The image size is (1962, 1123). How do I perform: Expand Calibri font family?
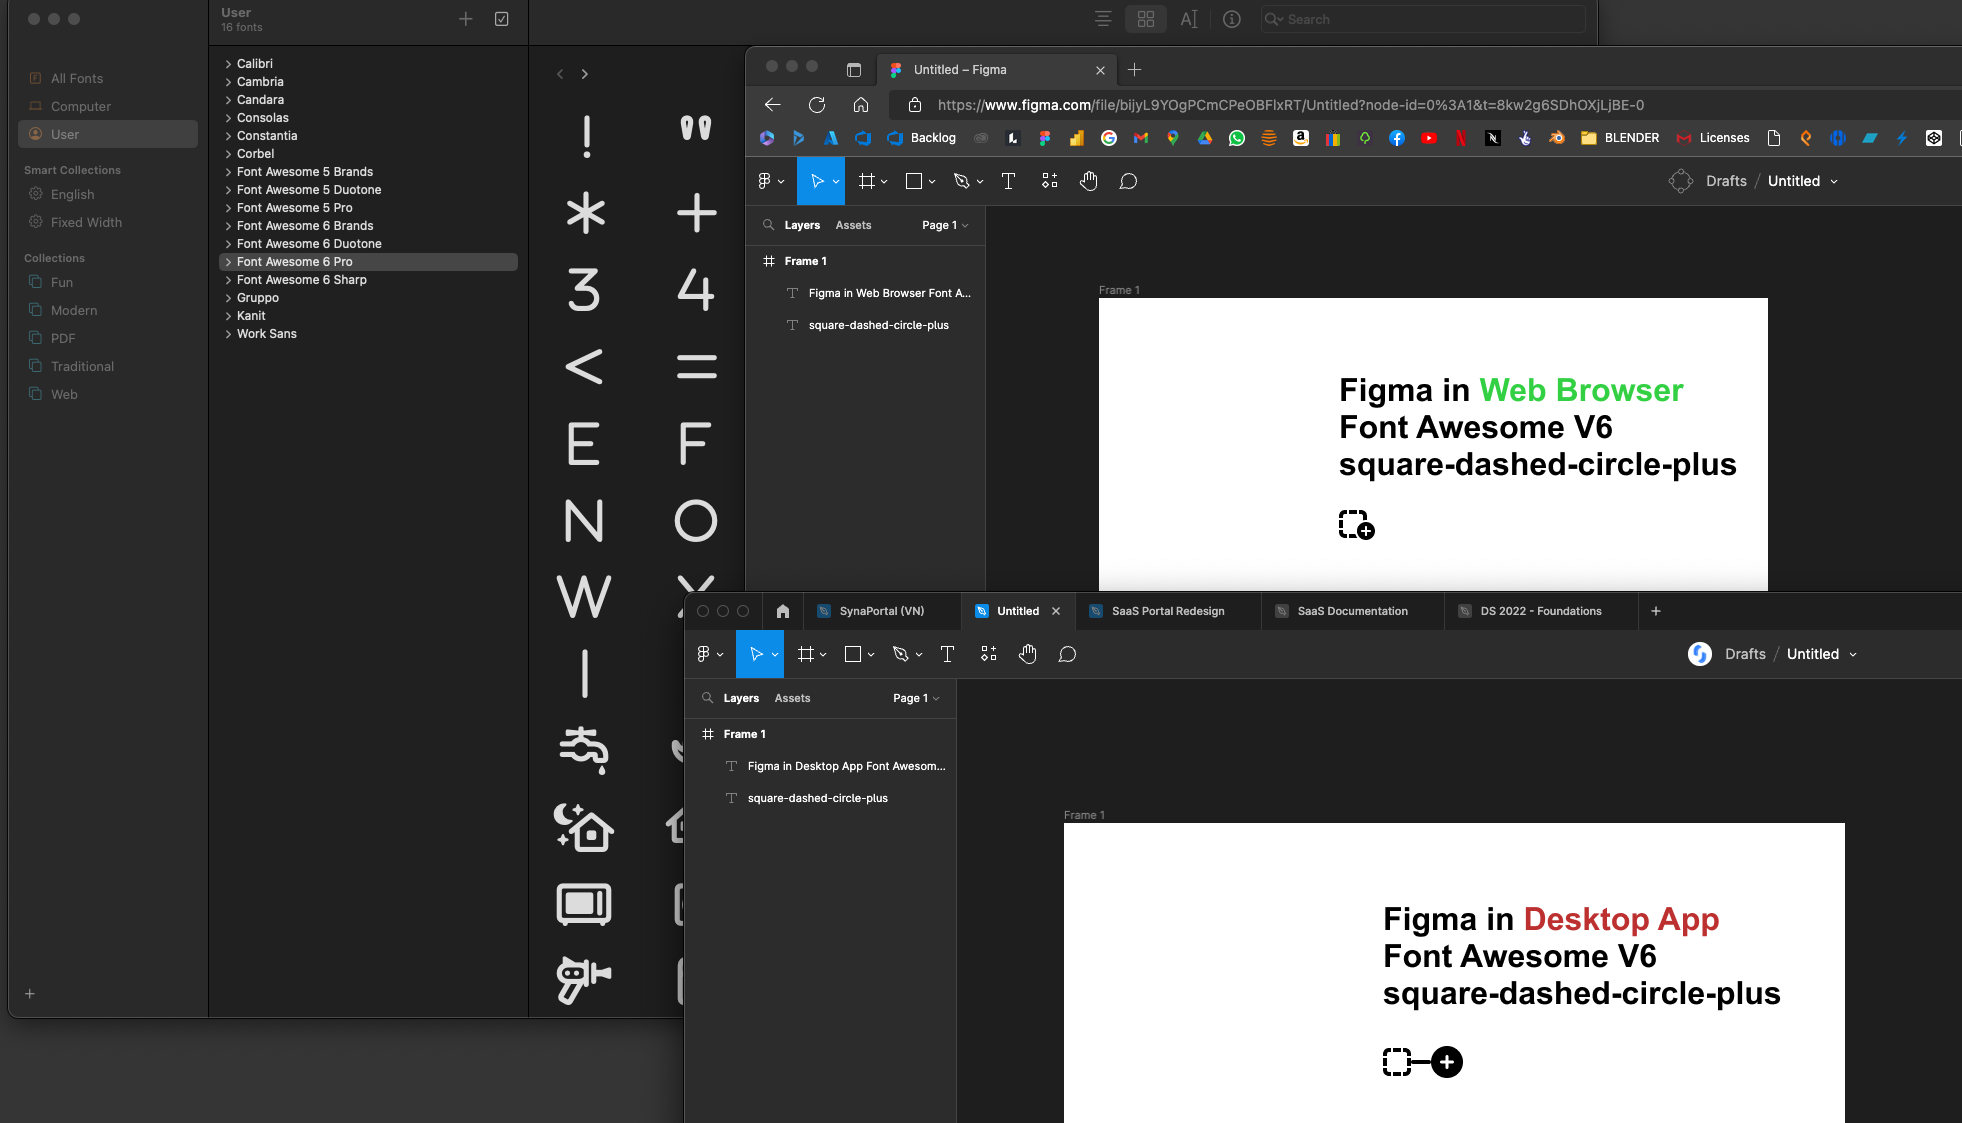point(228,64)
